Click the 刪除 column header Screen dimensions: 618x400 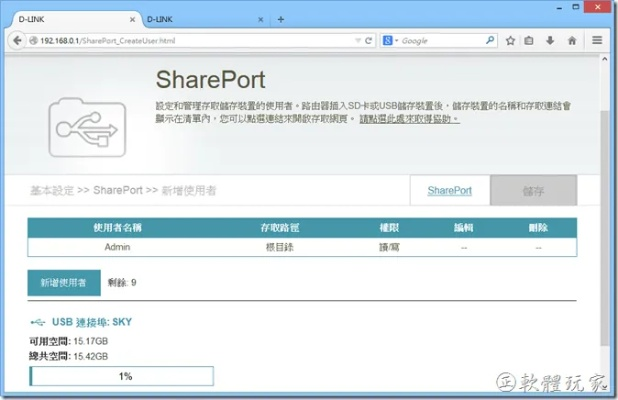[538, 227]
